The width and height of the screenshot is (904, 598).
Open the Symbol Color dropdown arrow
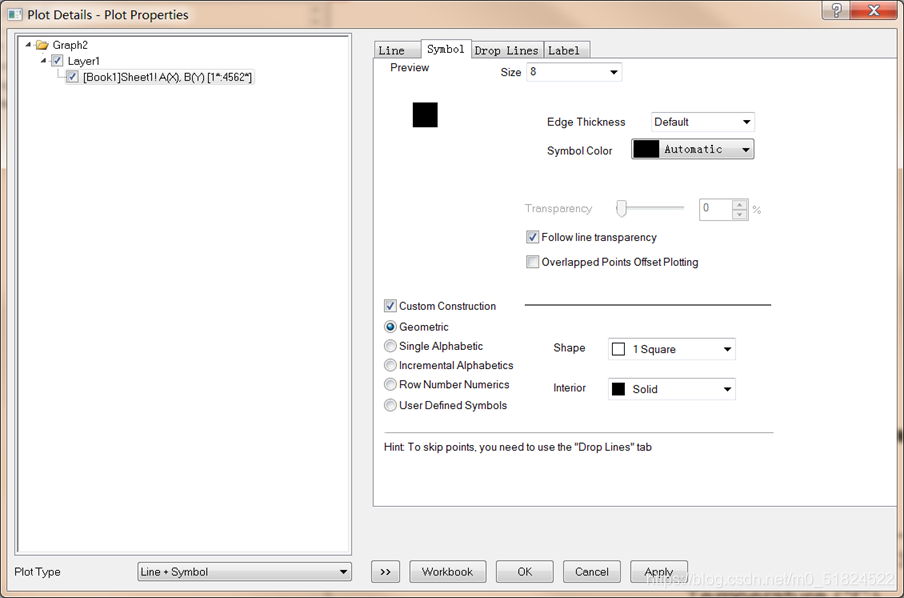pos(745,149)
